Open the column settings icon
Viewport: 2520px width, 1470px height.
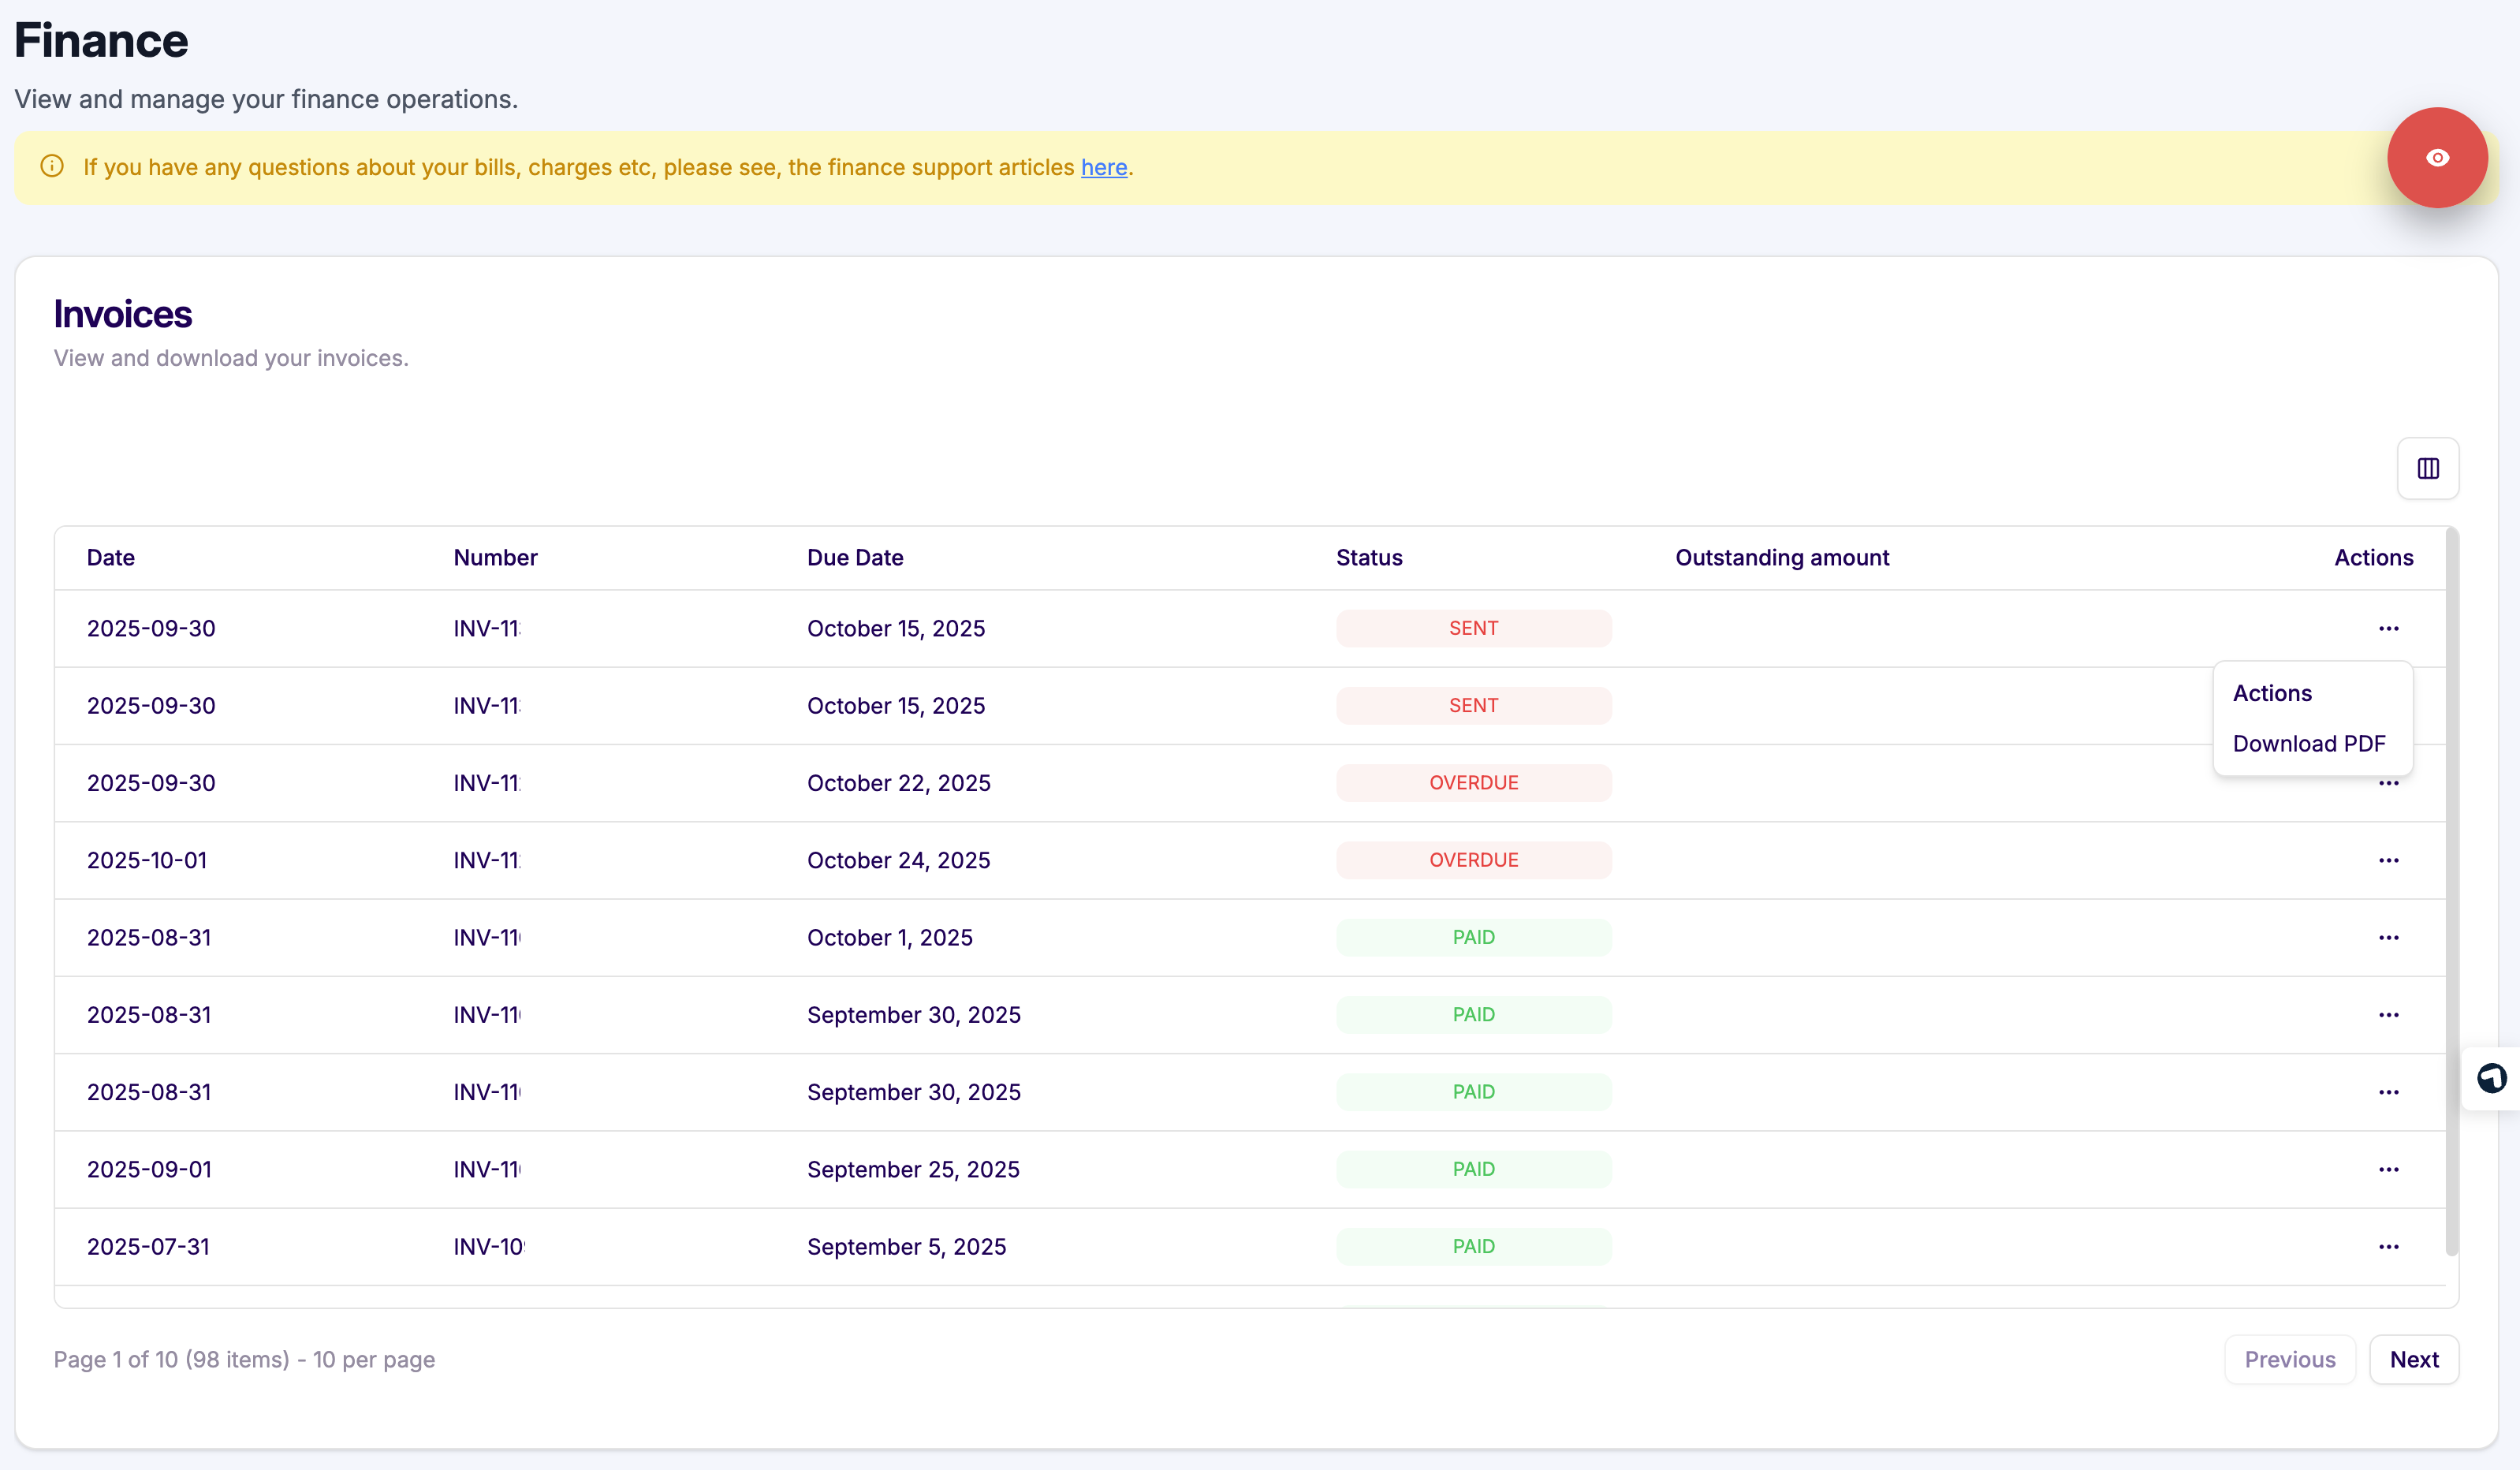point(2427,468)
